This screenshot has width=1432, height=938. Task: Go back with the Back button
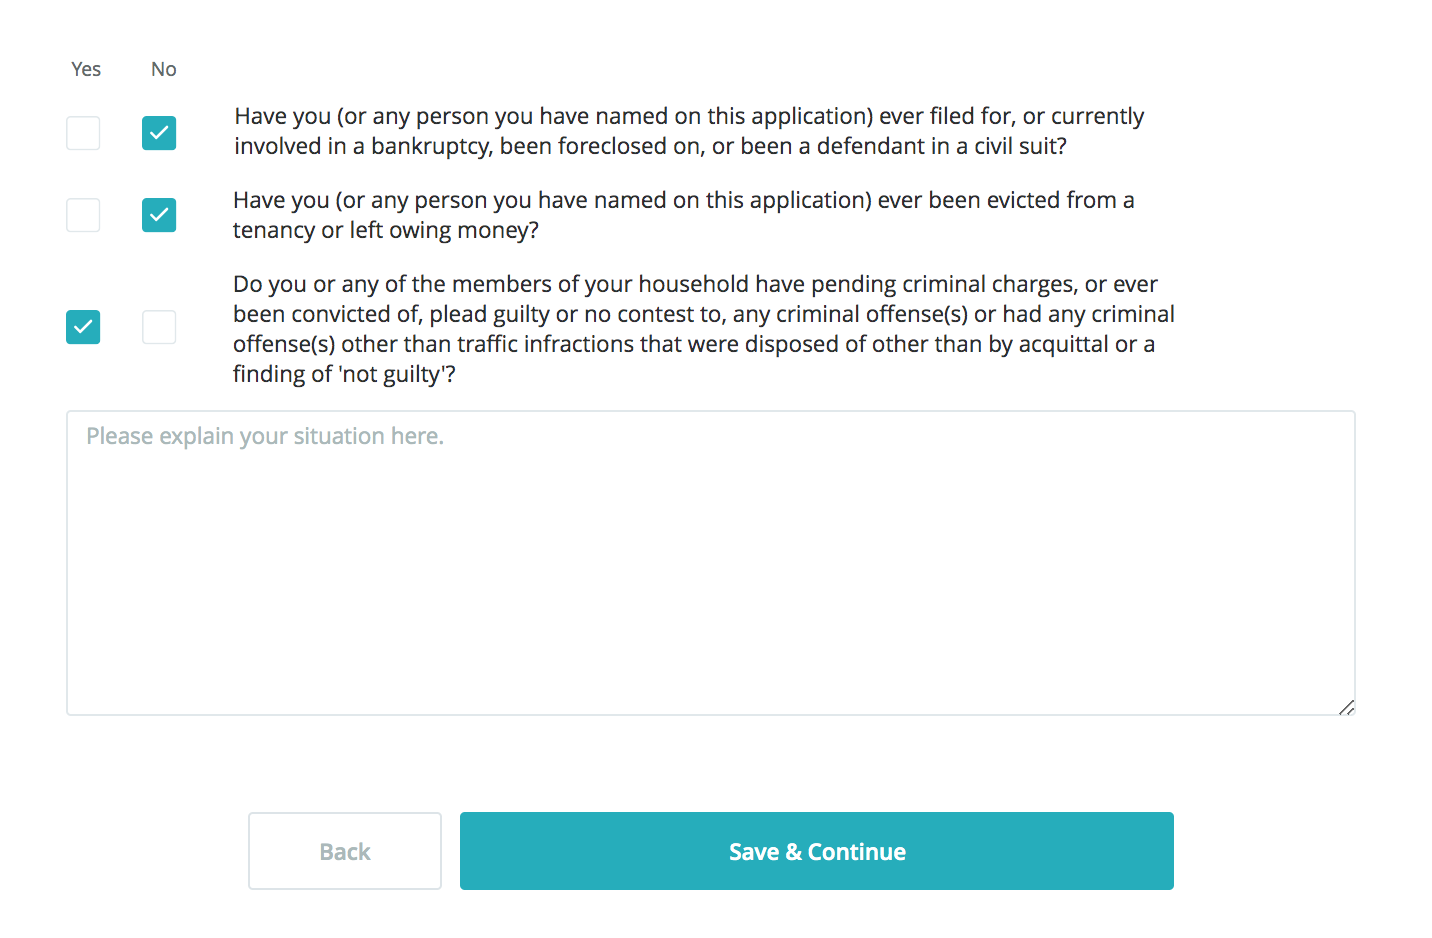tap(345, 851)
